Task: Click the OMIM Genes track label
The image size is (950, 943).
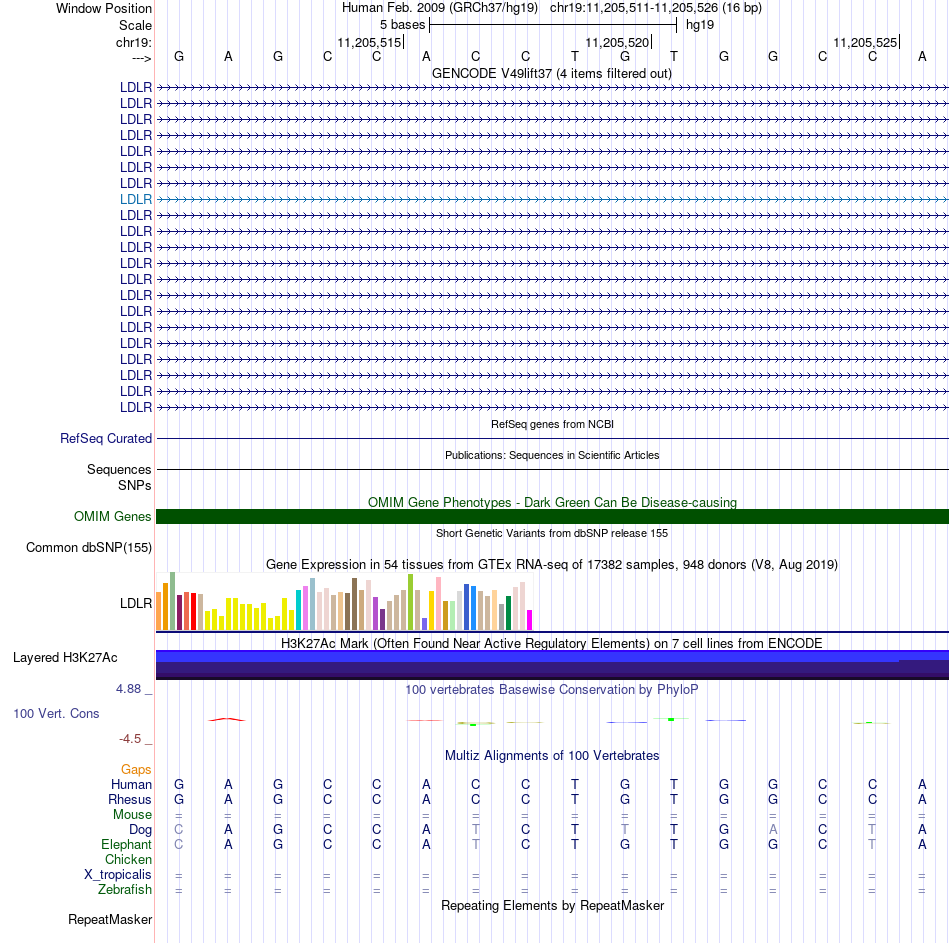Action: point(113,516)
